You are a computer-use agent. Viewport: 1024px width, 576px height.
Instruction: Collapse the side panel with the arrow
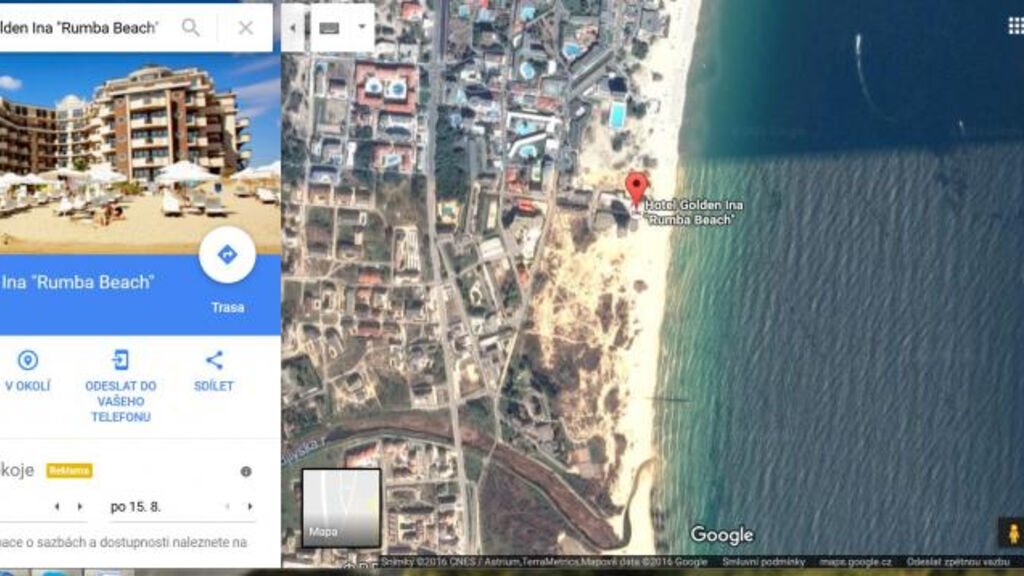tap(292, 28)
